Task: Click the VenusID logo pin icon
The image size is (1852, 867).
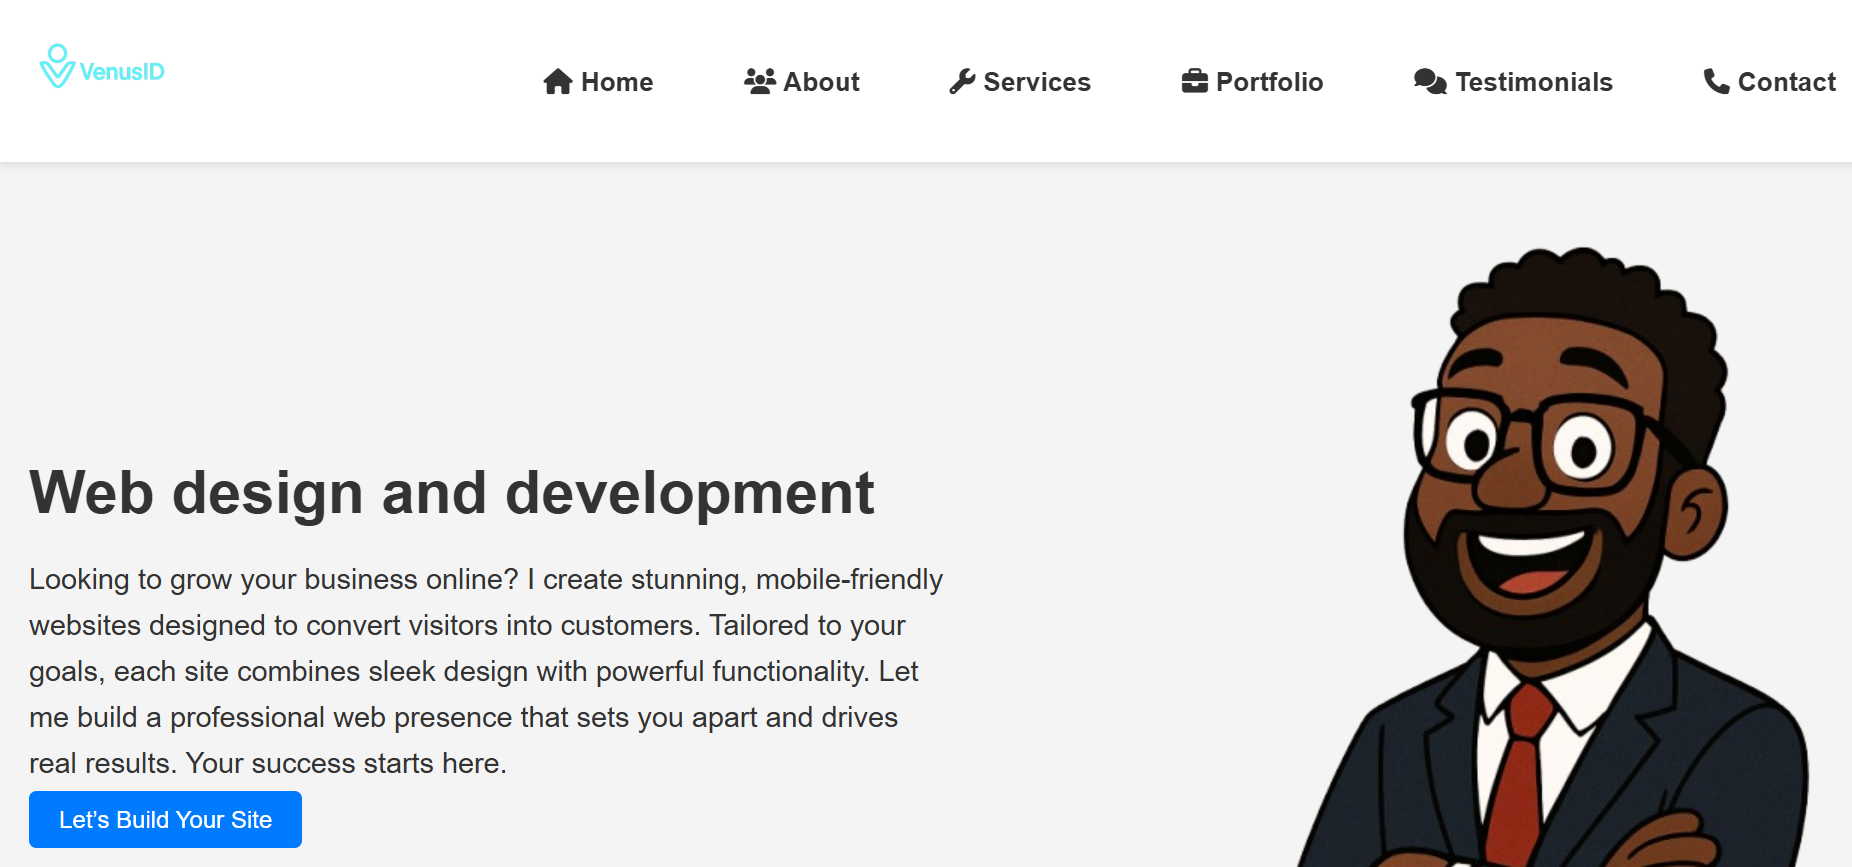Action: click(x=57, y=66)
